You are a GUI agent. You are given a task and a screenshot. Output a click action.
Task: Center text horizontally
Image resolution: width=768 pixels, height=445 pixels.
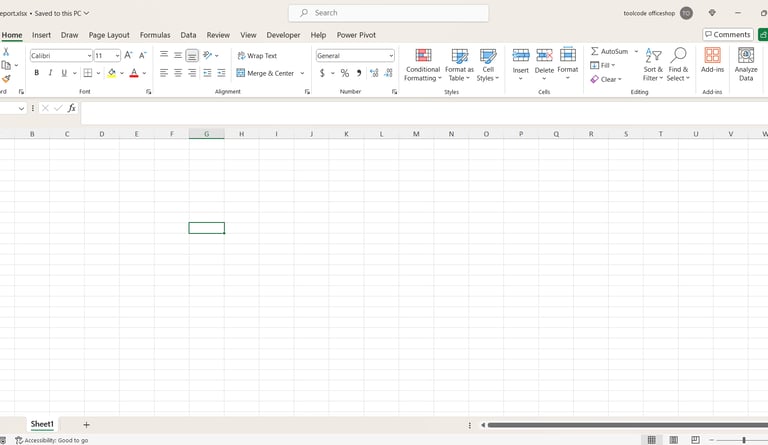pos(178,73)
